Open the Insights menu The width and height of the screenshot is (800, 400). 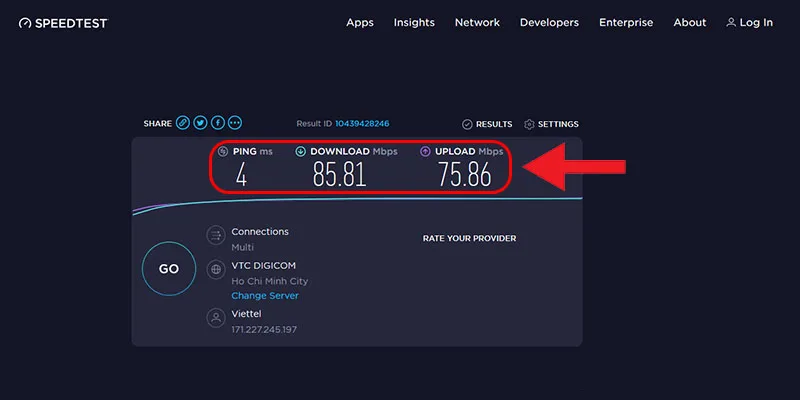[414, 22]
